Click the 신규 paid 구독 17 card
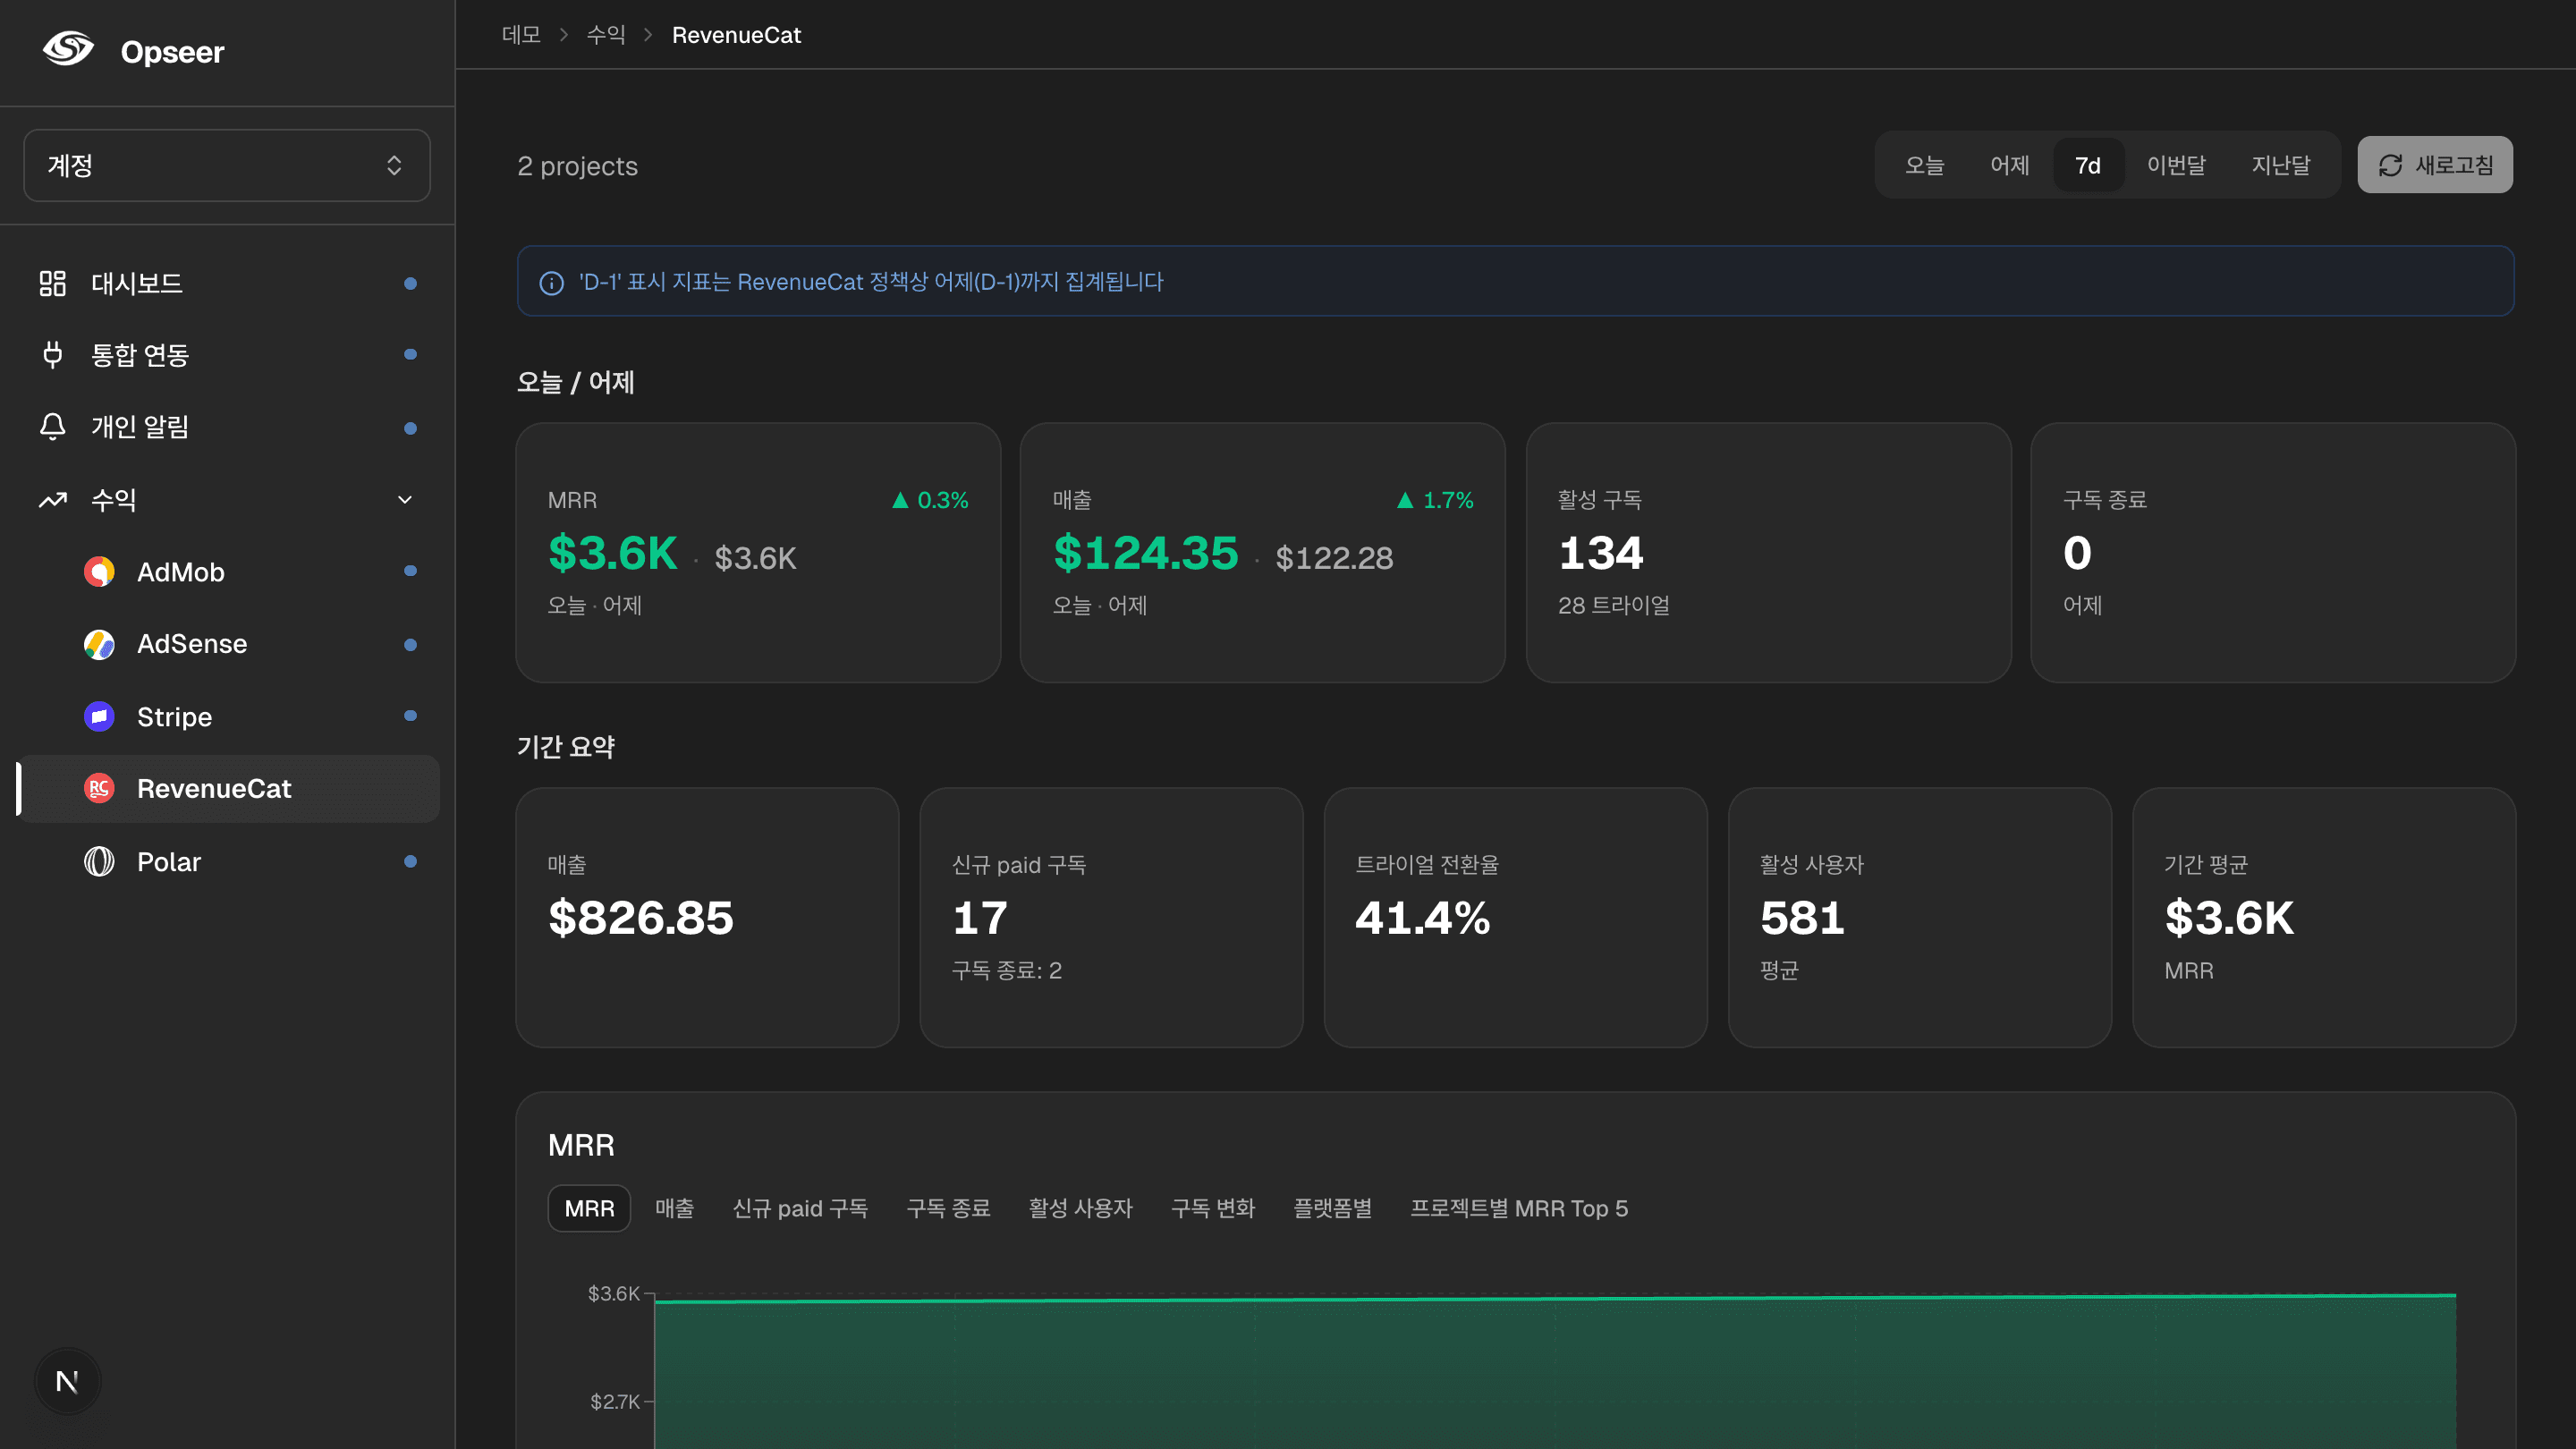The image size is (2576, 1449). (x=1111, y=917)
